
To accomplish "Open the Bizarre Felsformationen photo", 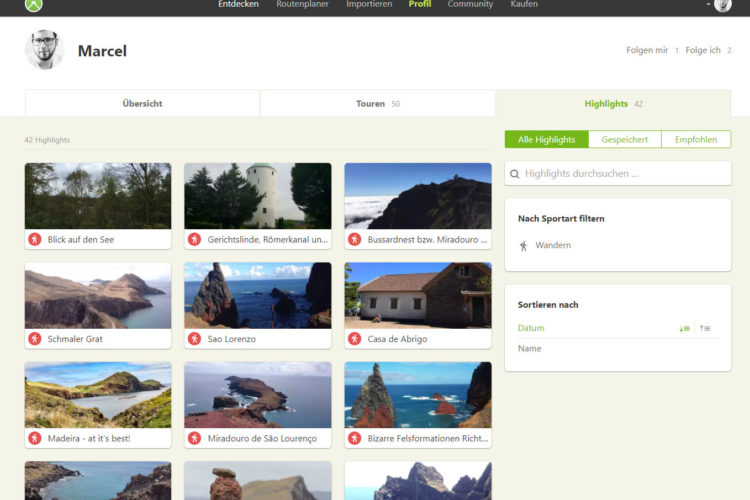I will click(x=418, y=395).
